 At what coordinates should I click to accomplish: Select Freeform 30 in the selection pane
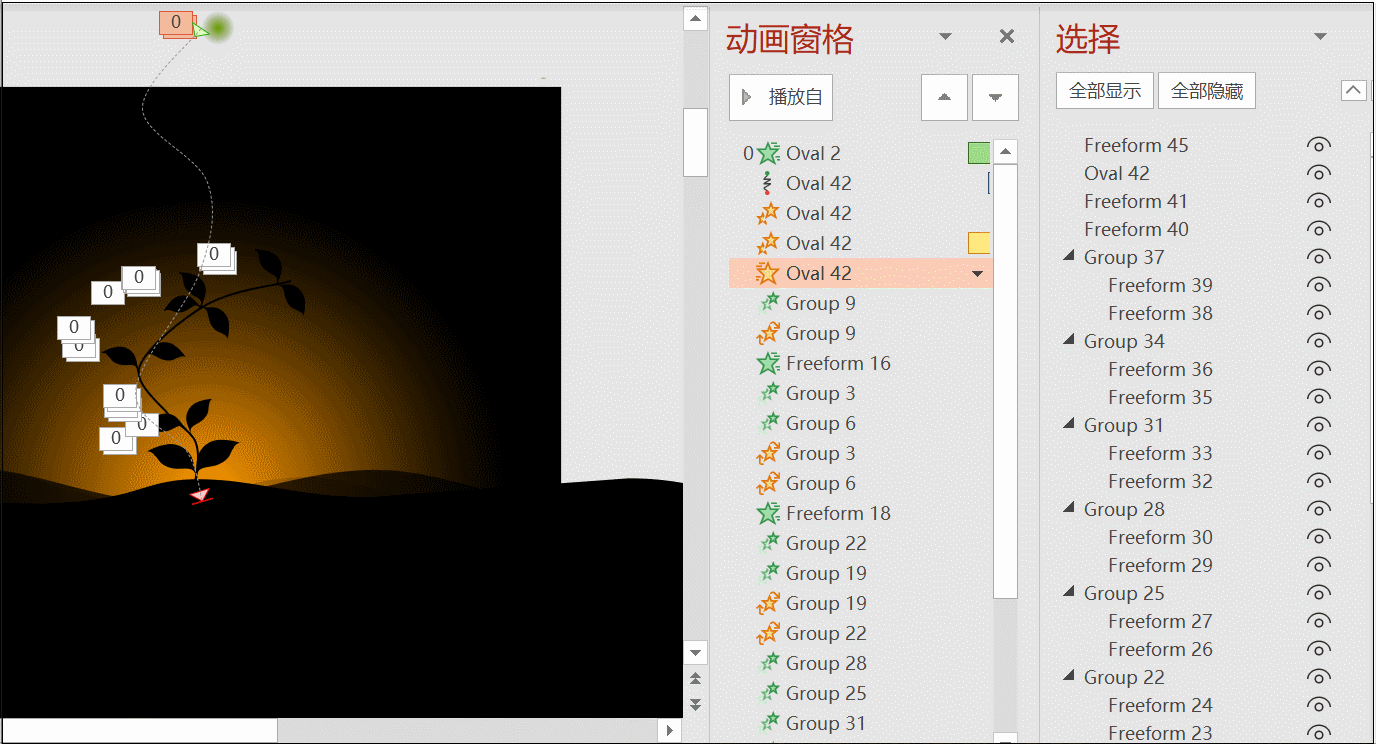click(1160, 537)
